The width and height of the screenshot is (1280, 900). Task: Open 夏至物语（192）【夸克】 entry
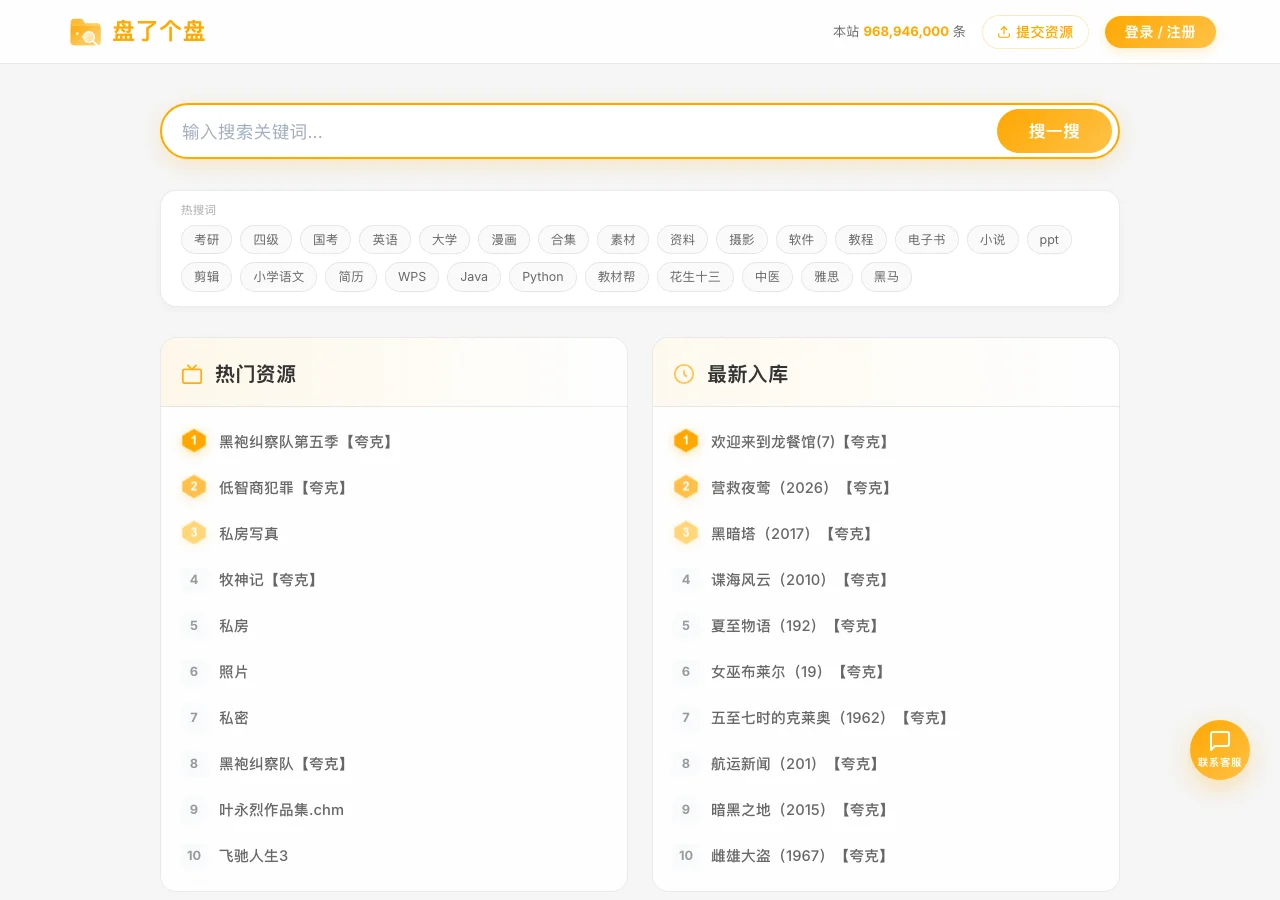pos(797,625)
